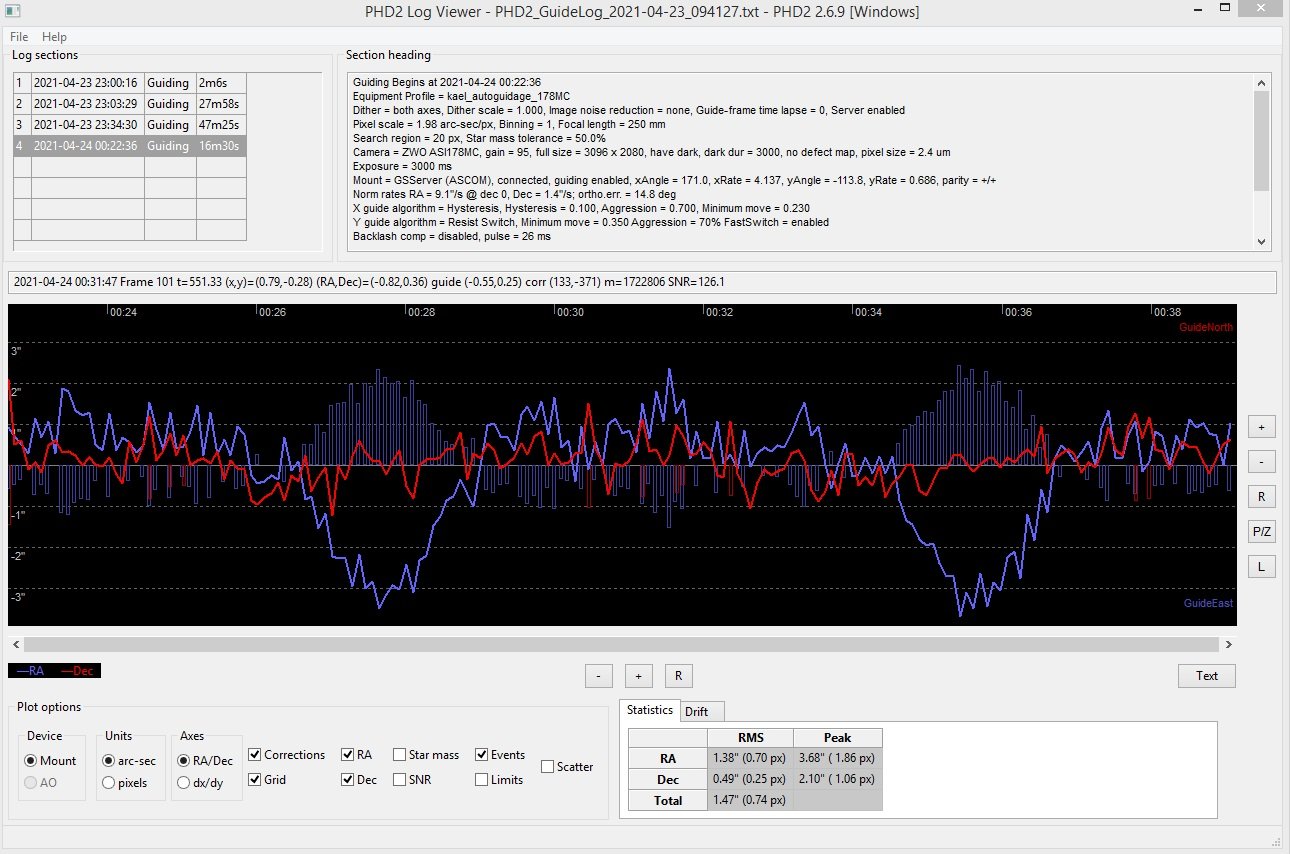Viewport: 1290px width, 854px height.
Task: Click the L lock button beside graph
Action: coord(1261,566)
